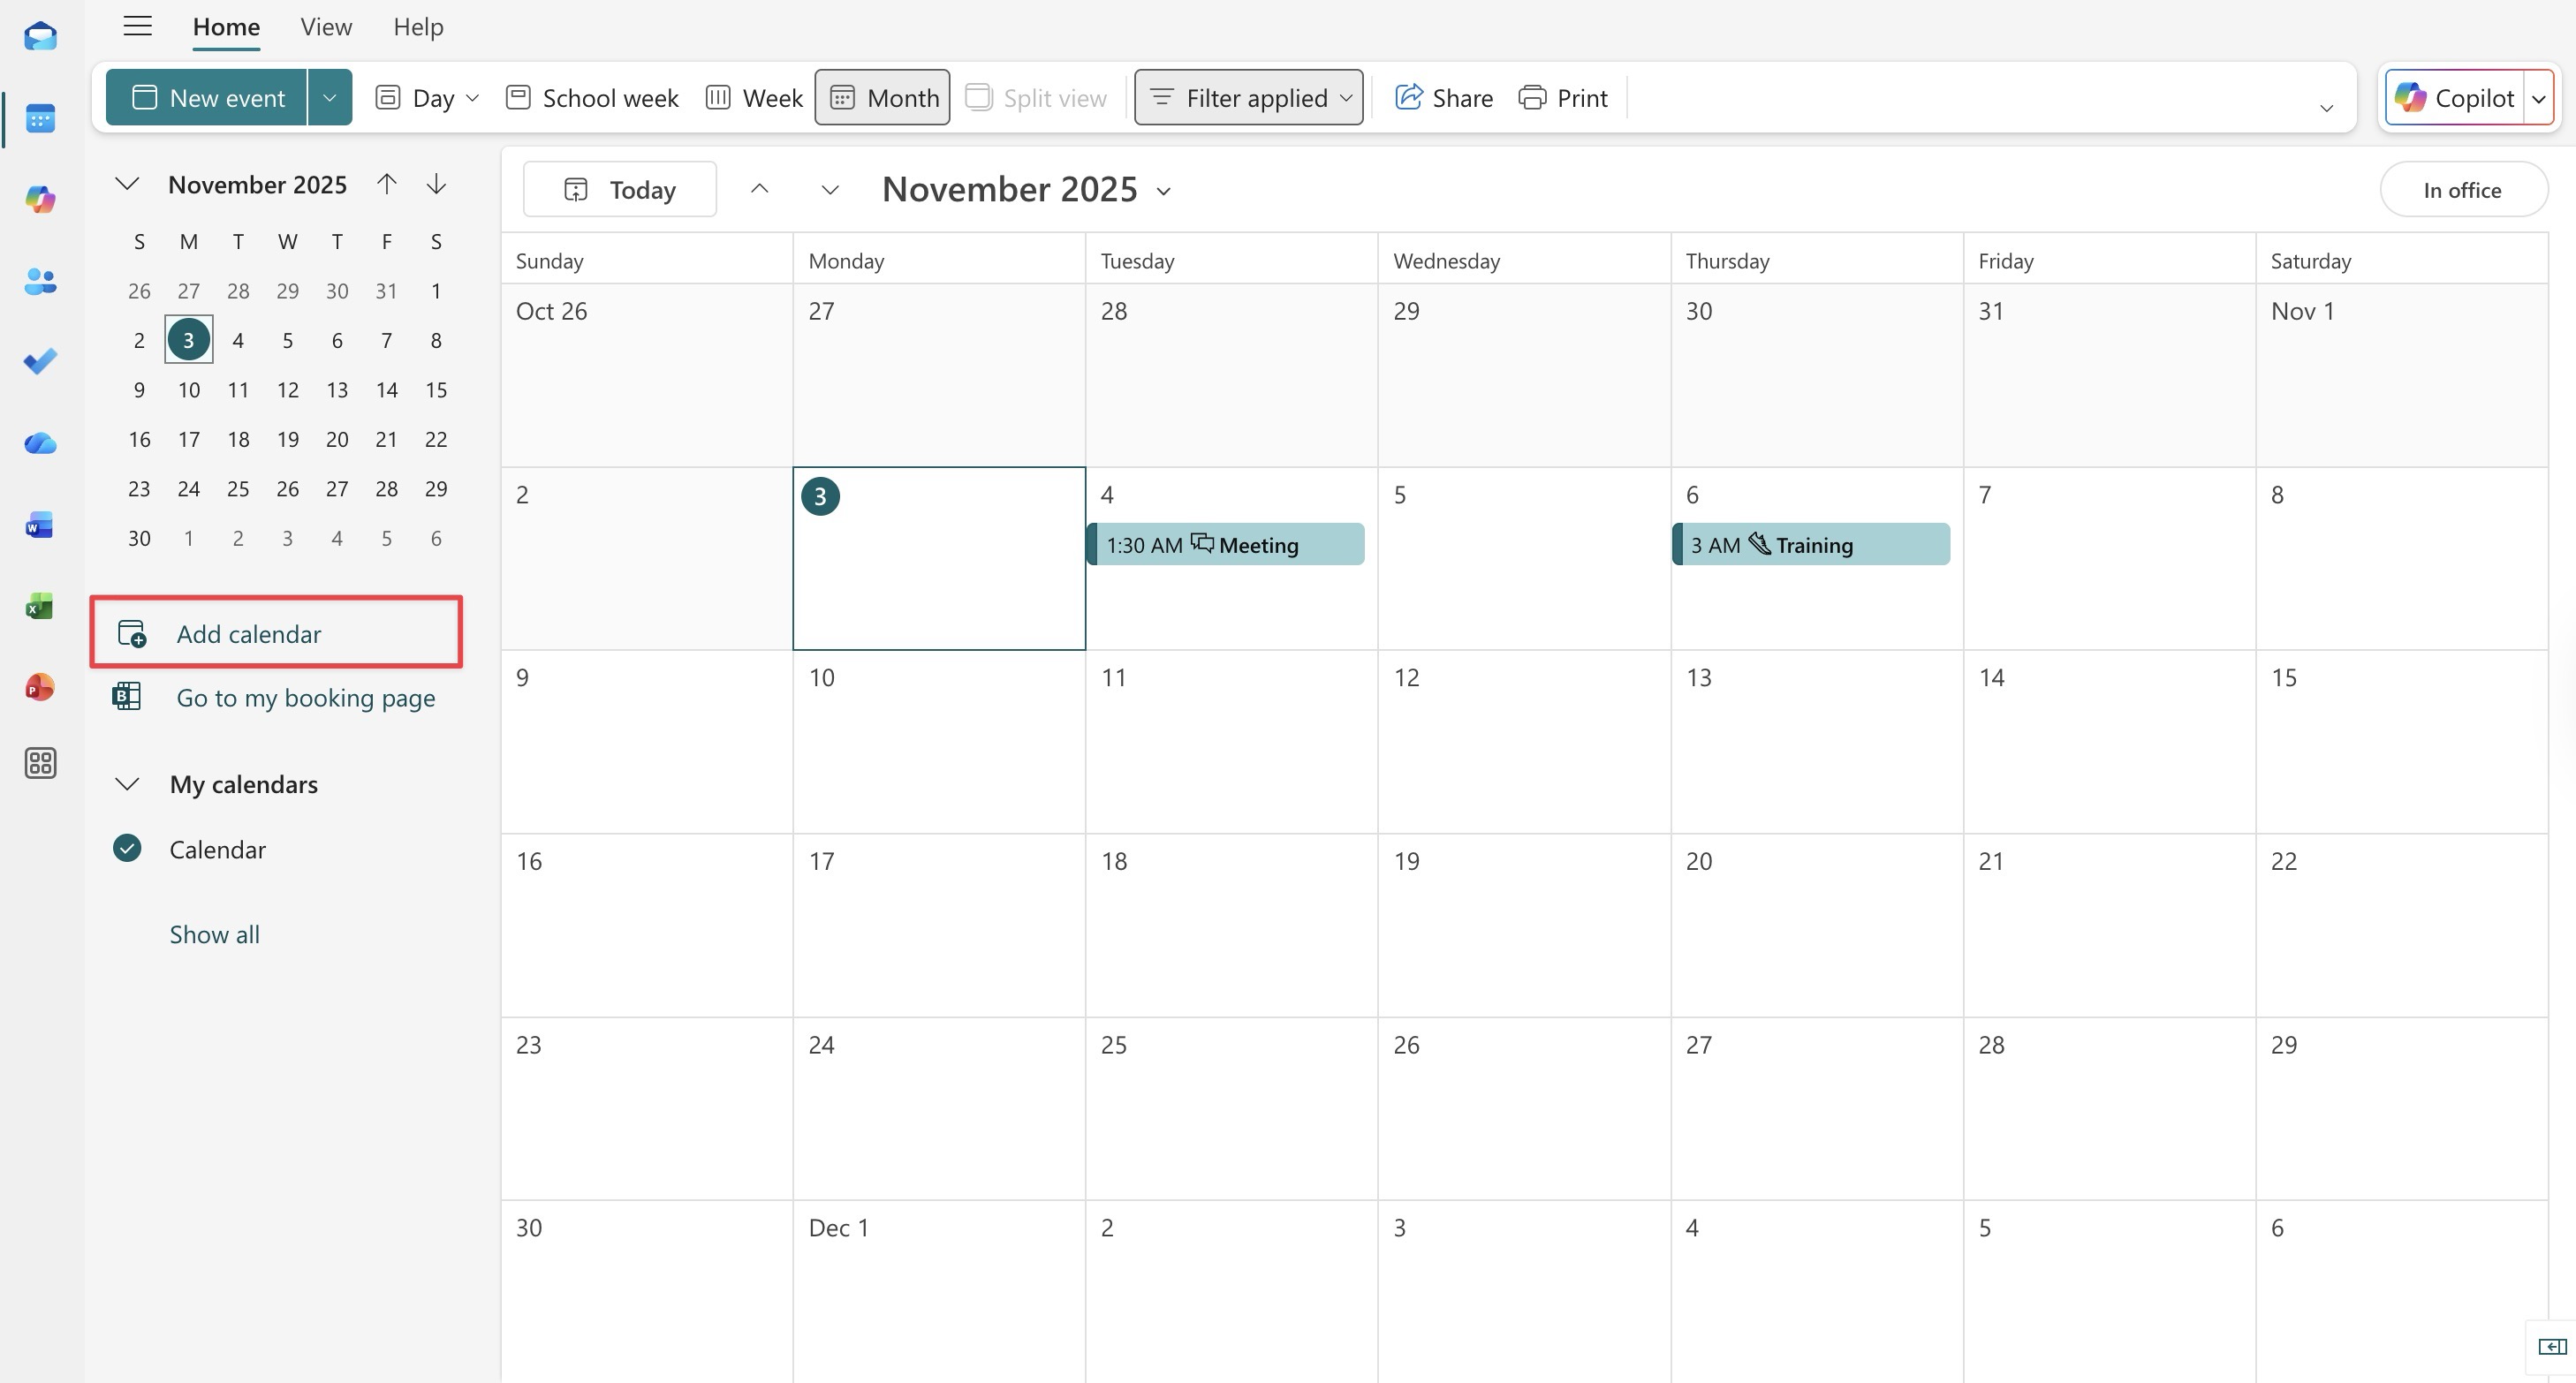The image size is (2576, 1383).
Task: Switch to School week view
Action: 592,98
